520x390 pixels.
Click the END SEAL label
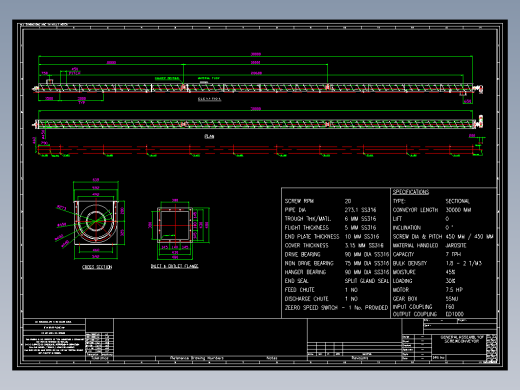296,281
